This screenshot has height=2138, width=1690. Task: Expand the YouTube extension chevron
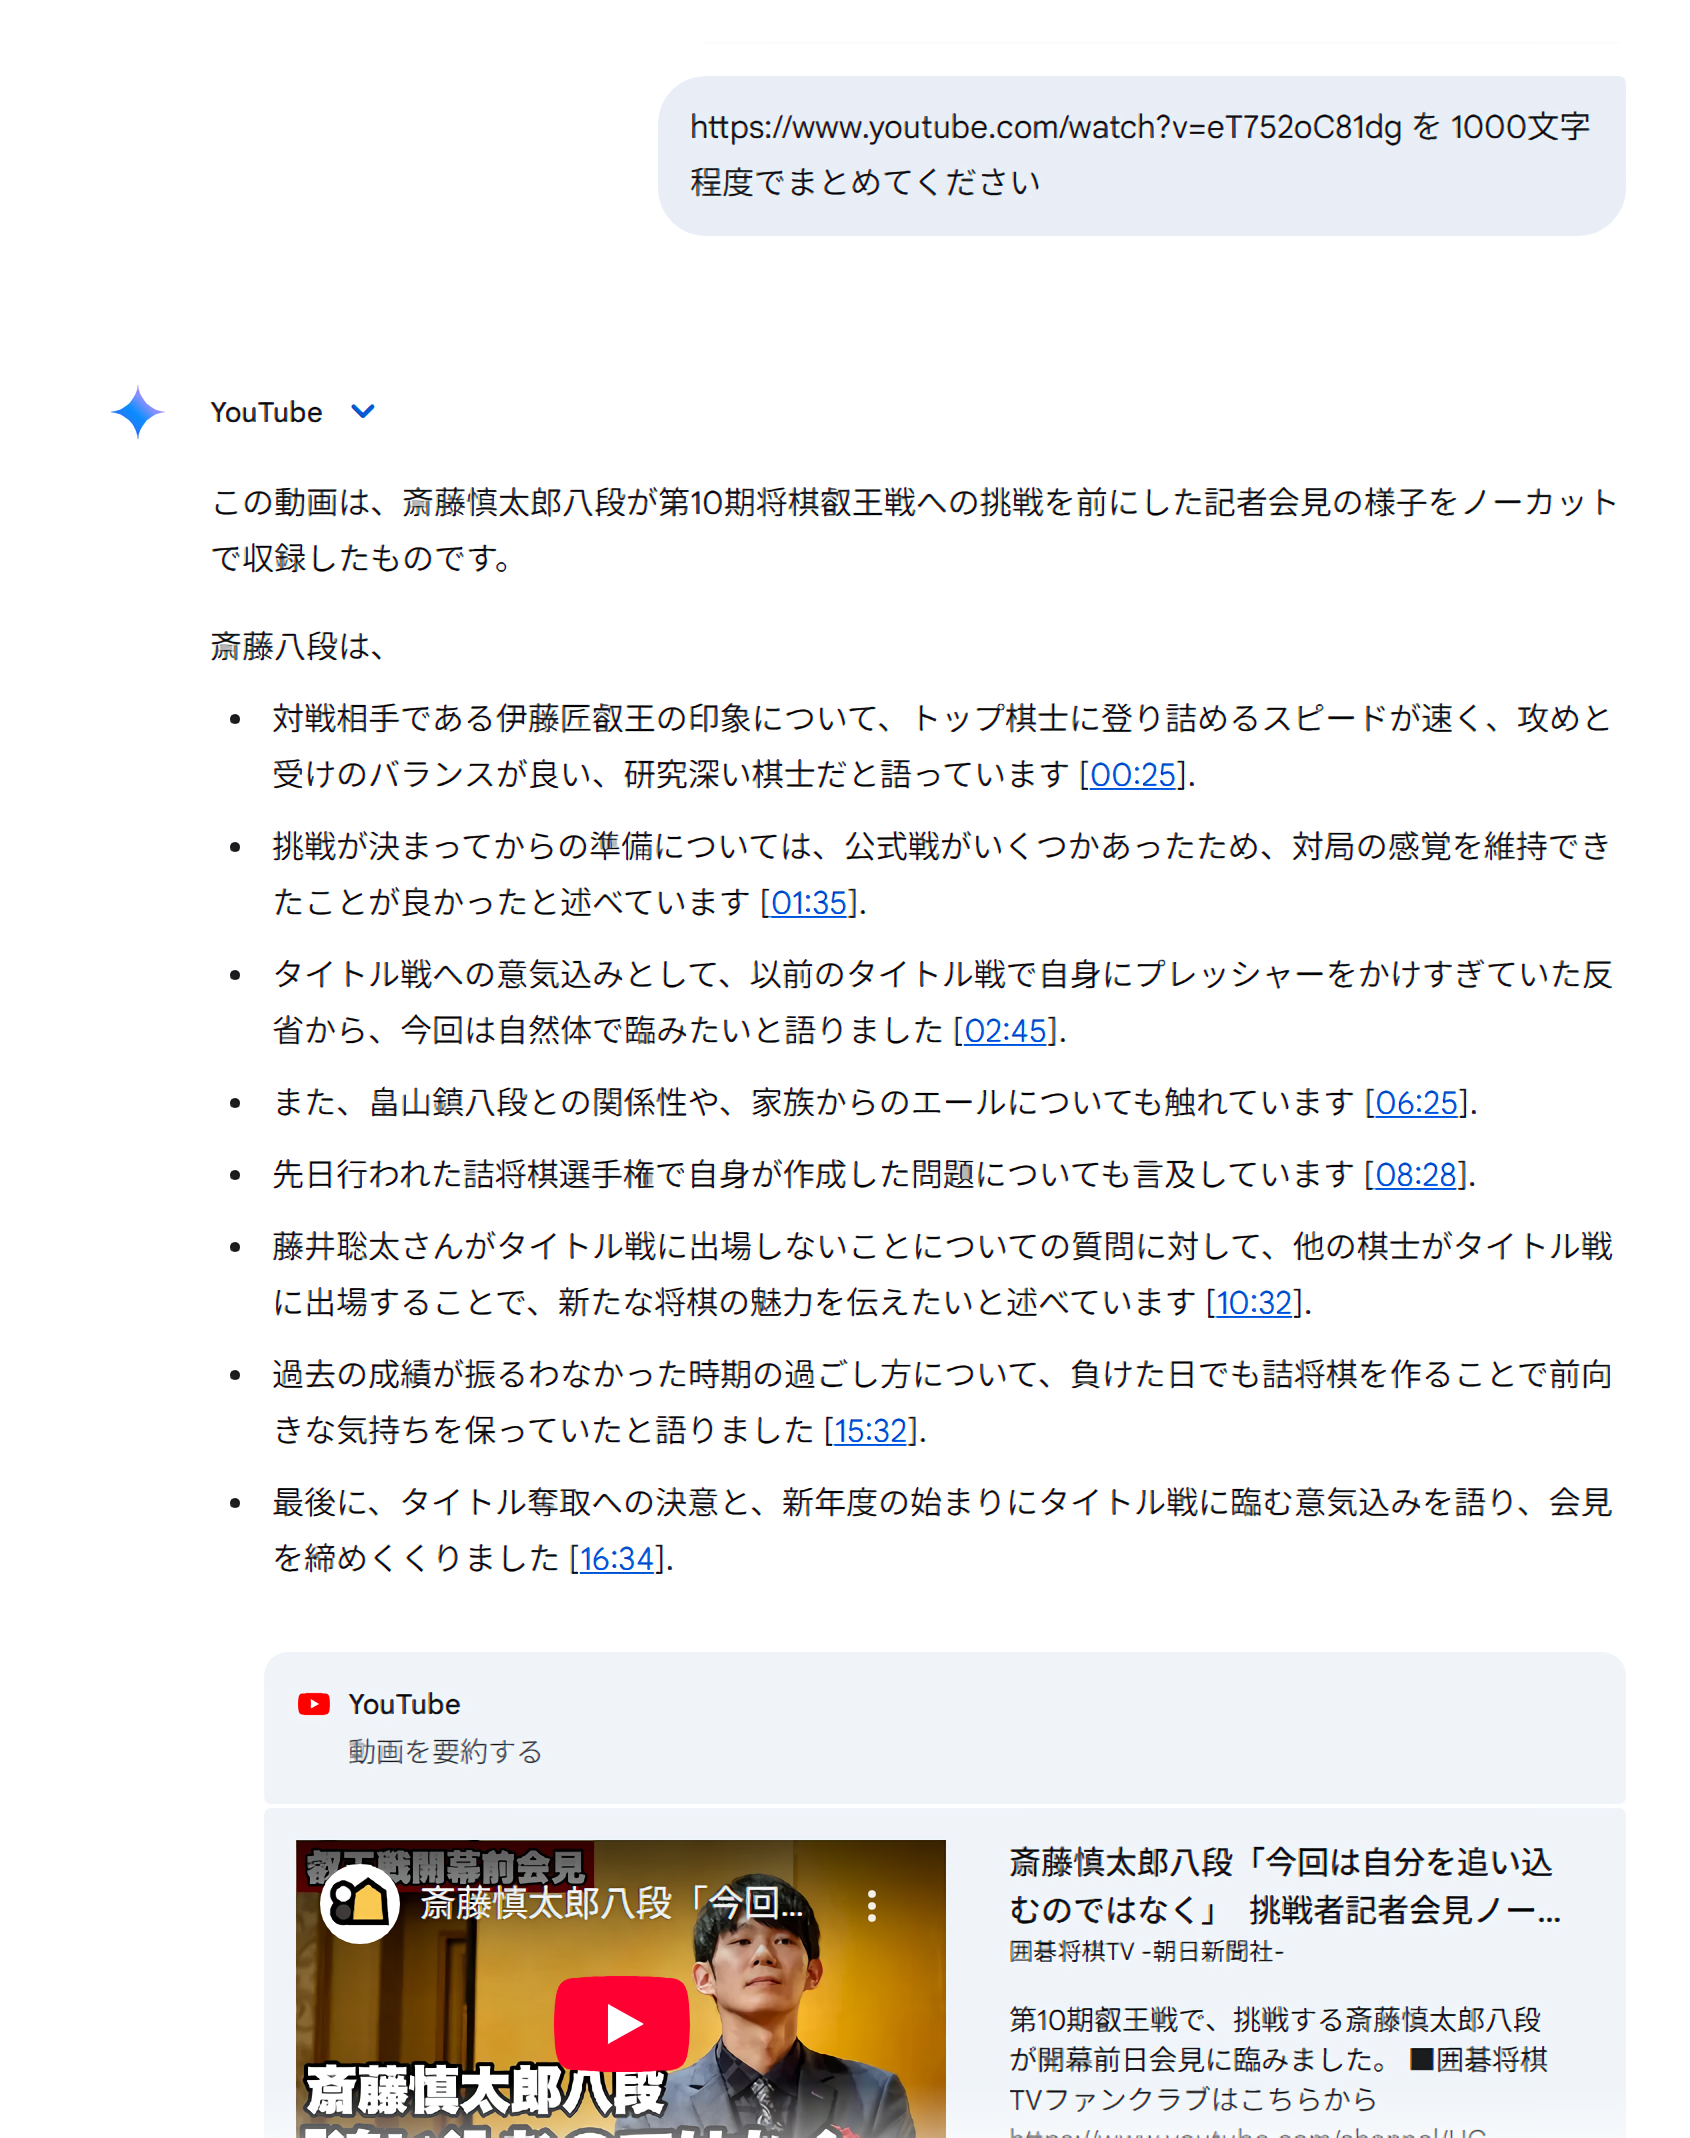(x=363, y=411)
